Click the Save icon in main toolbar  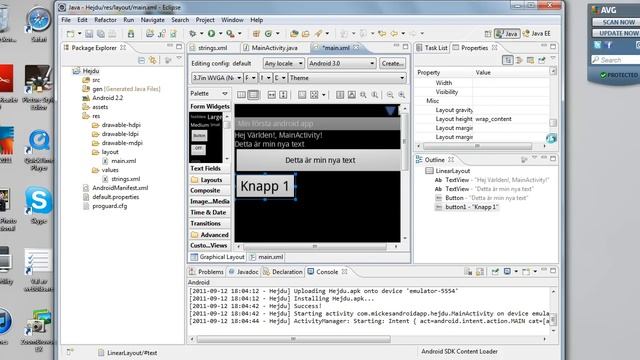[x=89, y=34]
